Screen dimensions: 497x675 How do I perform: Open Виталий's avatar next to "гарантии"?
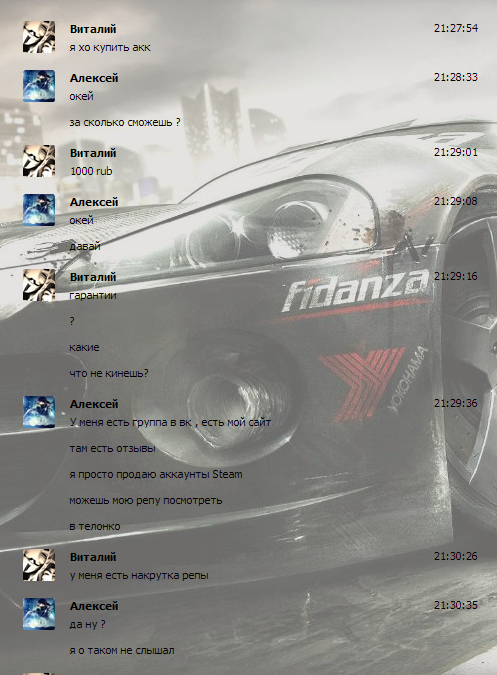39,285
